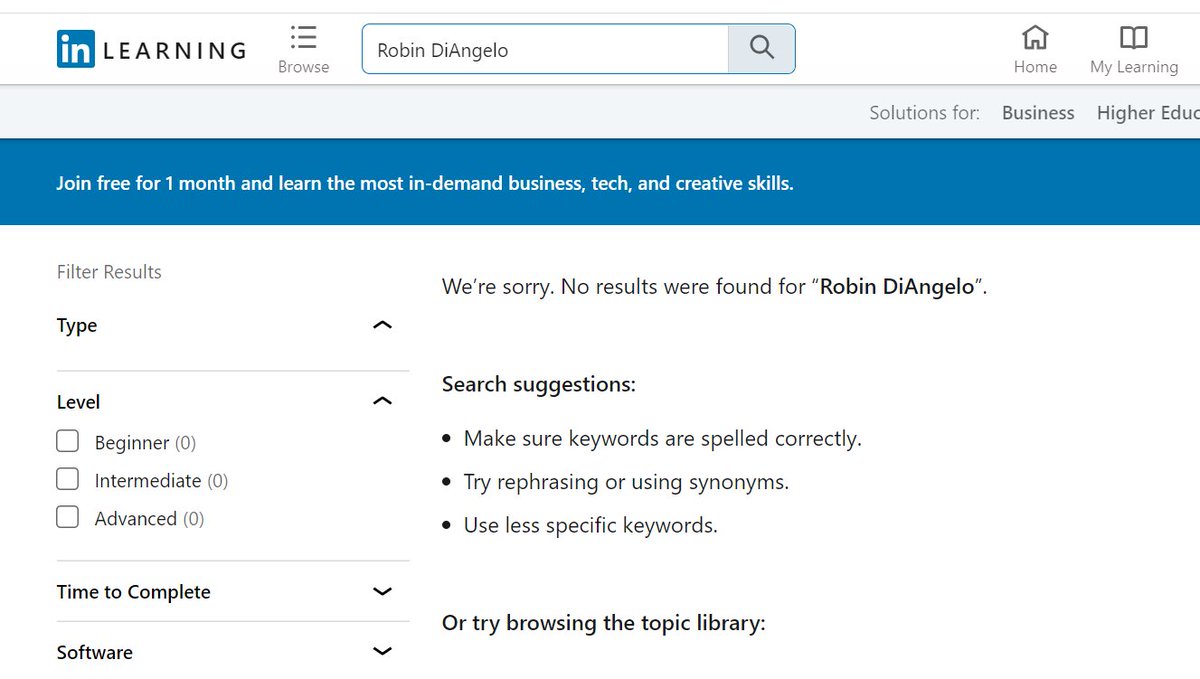Open Browse using its list icon
The image size is (1200, 679).
click(303, 38)
